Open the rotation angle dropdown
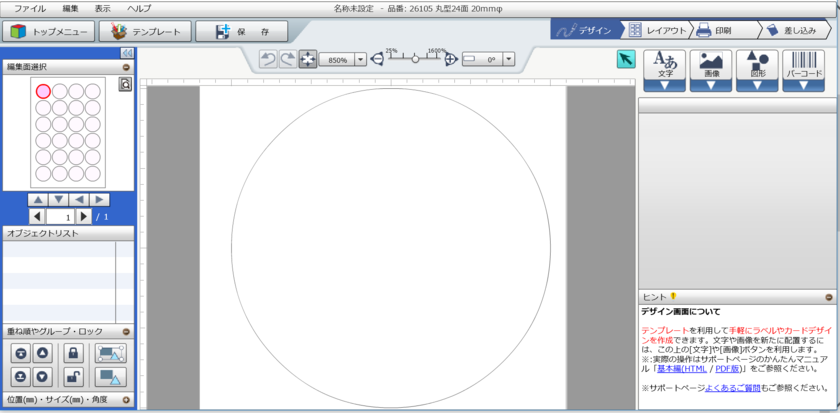 tap(508, 60)
